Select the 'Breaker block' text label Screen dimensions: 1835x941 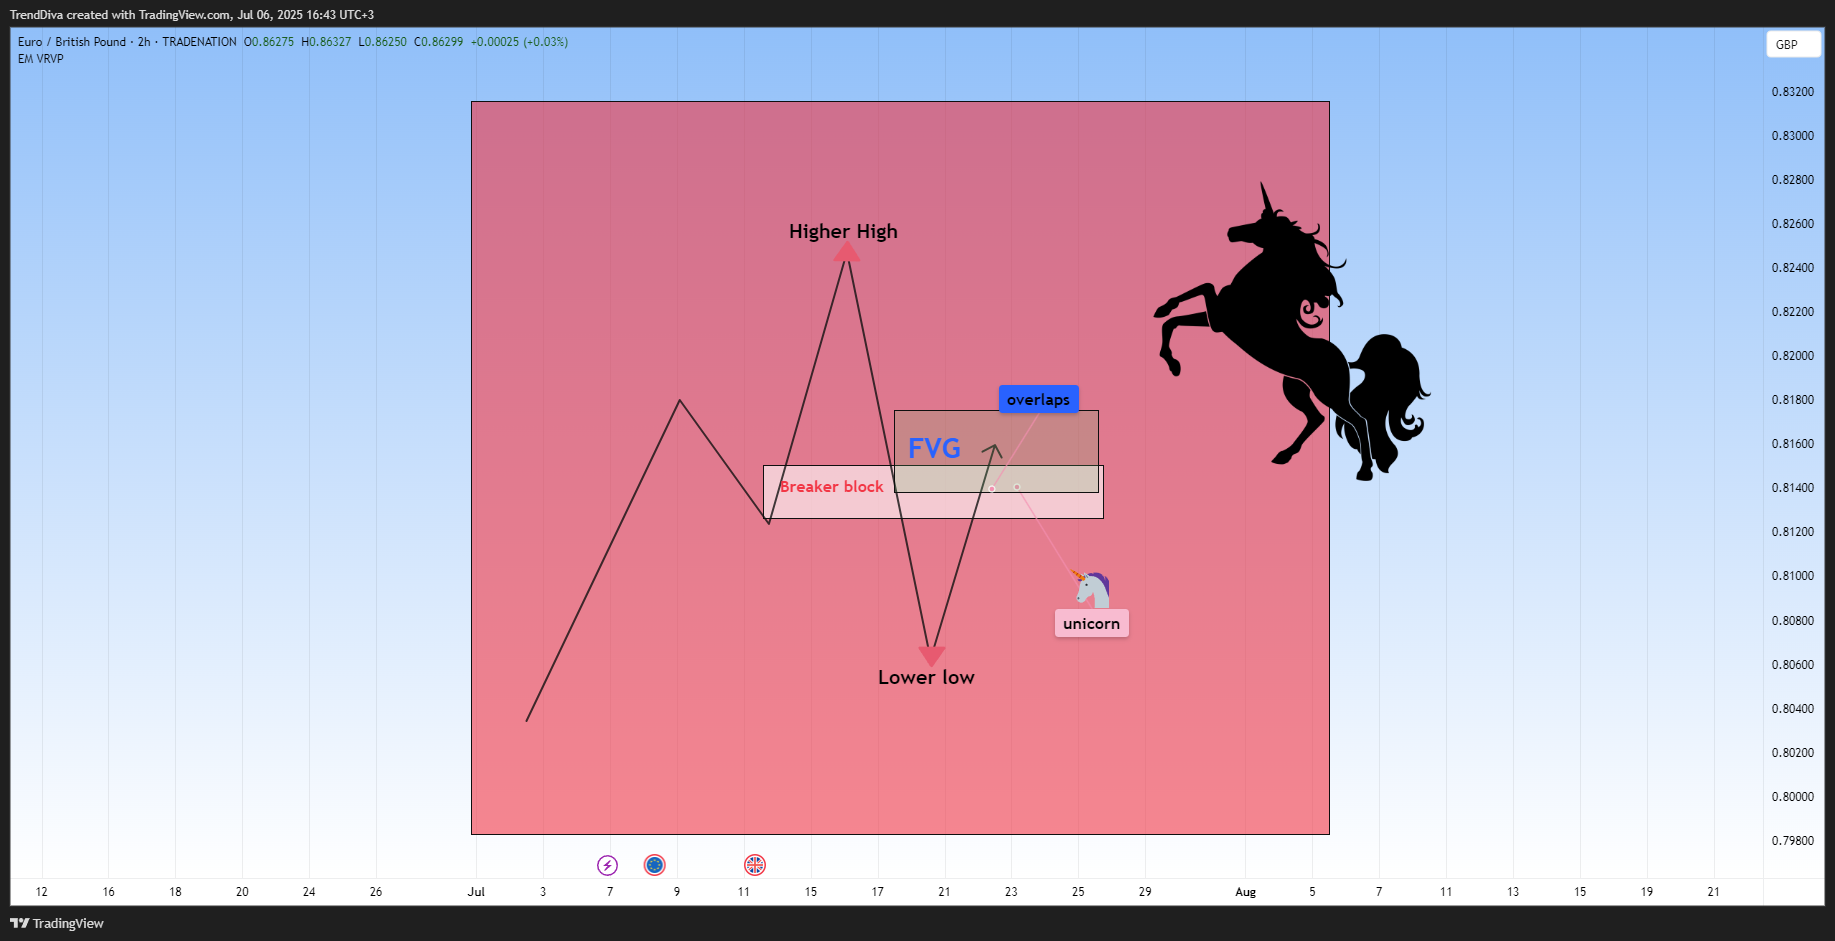point(832,487)
